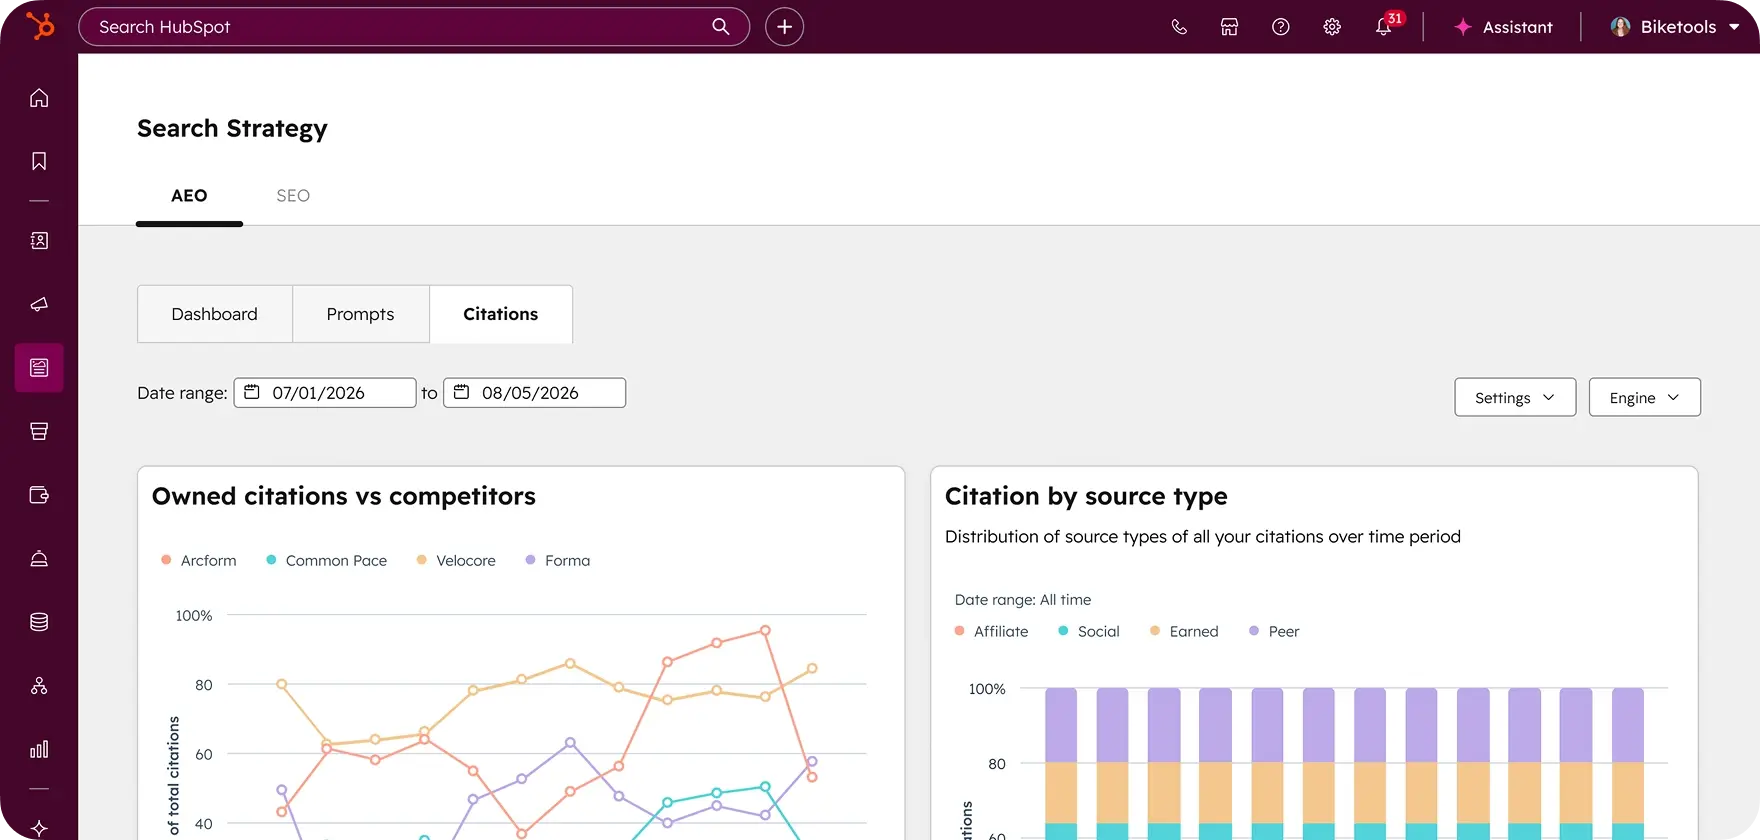This screenshot has height=840, width=1760.
Task: Switch to the SEO tab
Action: [293, 196]
